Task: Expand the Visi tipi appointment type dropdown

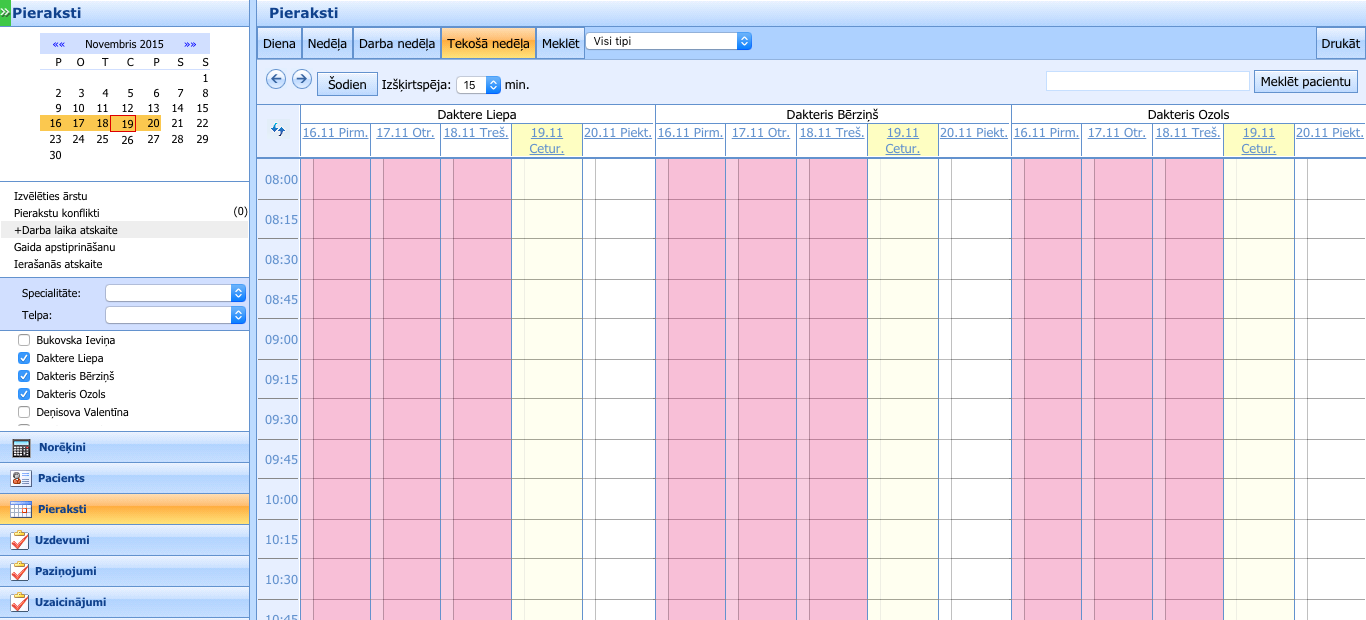Action: [668, 41]
